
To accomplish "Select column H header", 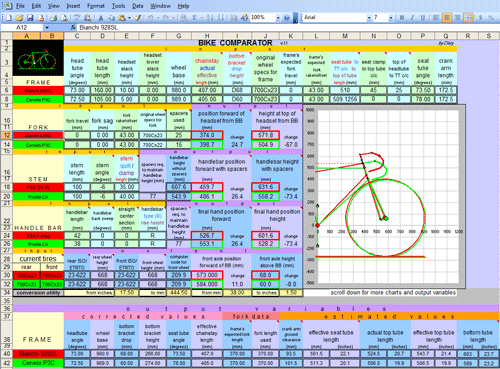I will pos(207,36).
